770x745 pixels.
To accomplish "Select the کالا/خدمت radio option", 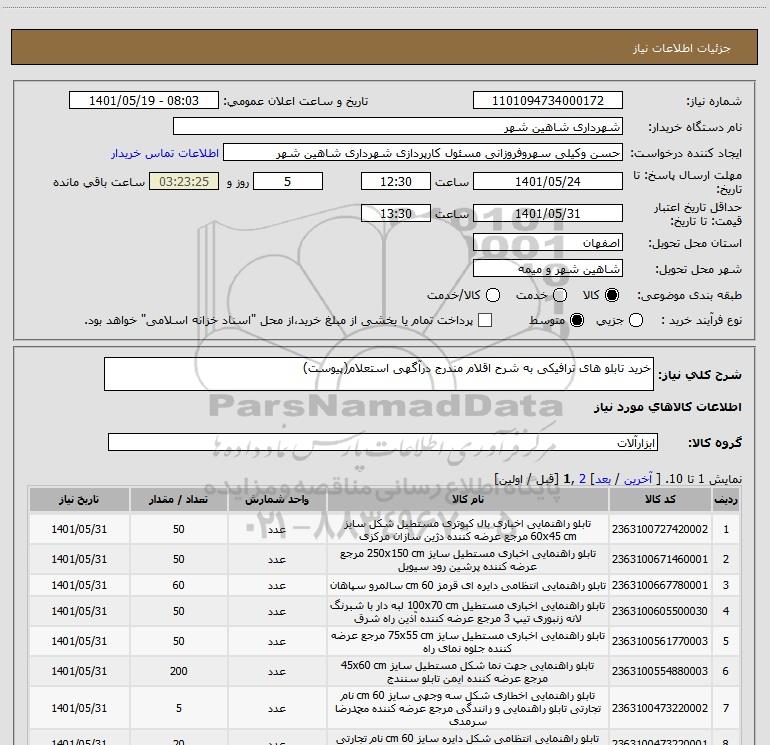I will (493, 295).
